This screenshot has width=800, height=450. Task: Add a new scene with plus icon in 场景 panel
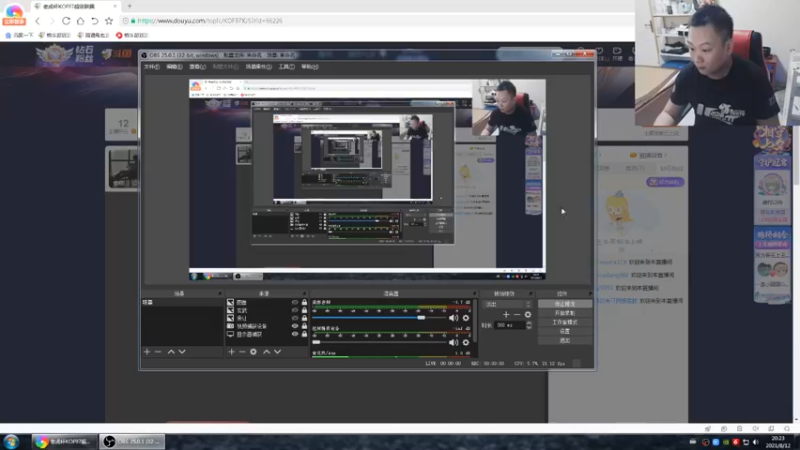[x=147, y=352]
